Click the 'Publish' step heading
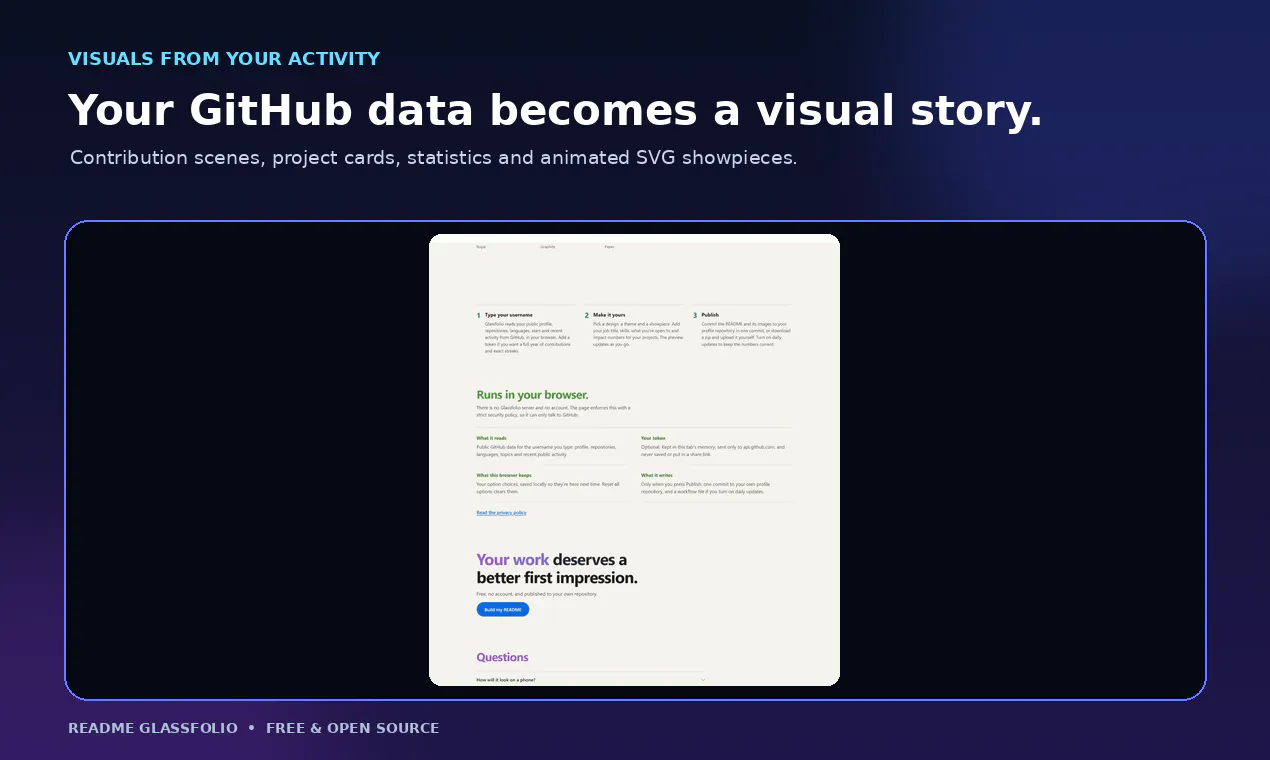 710,315
